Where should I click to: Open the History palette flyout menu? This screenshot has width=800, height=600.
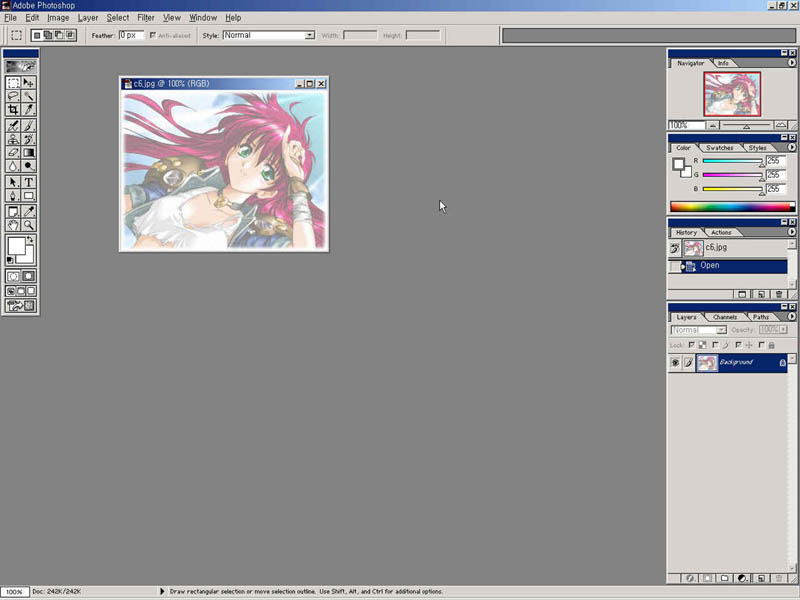coord(791,232)
